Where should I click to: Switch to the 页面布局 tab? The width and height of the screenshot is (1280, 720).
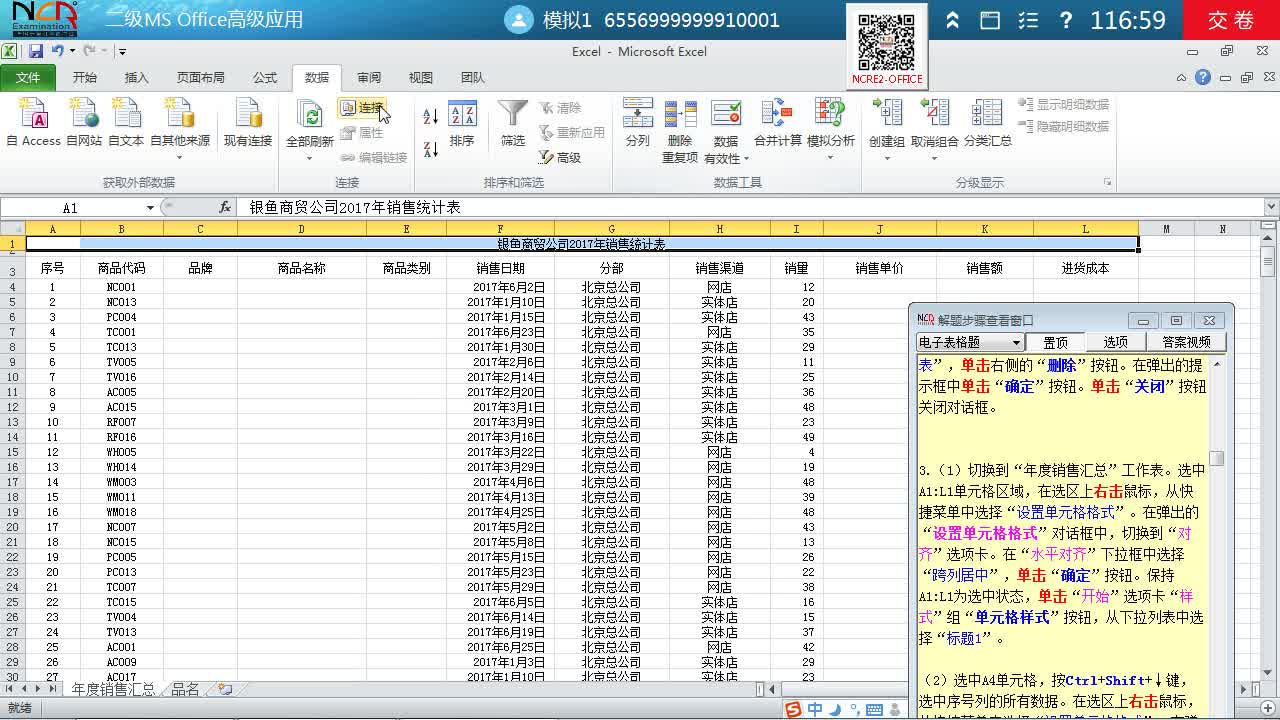(x=200, y=77)
